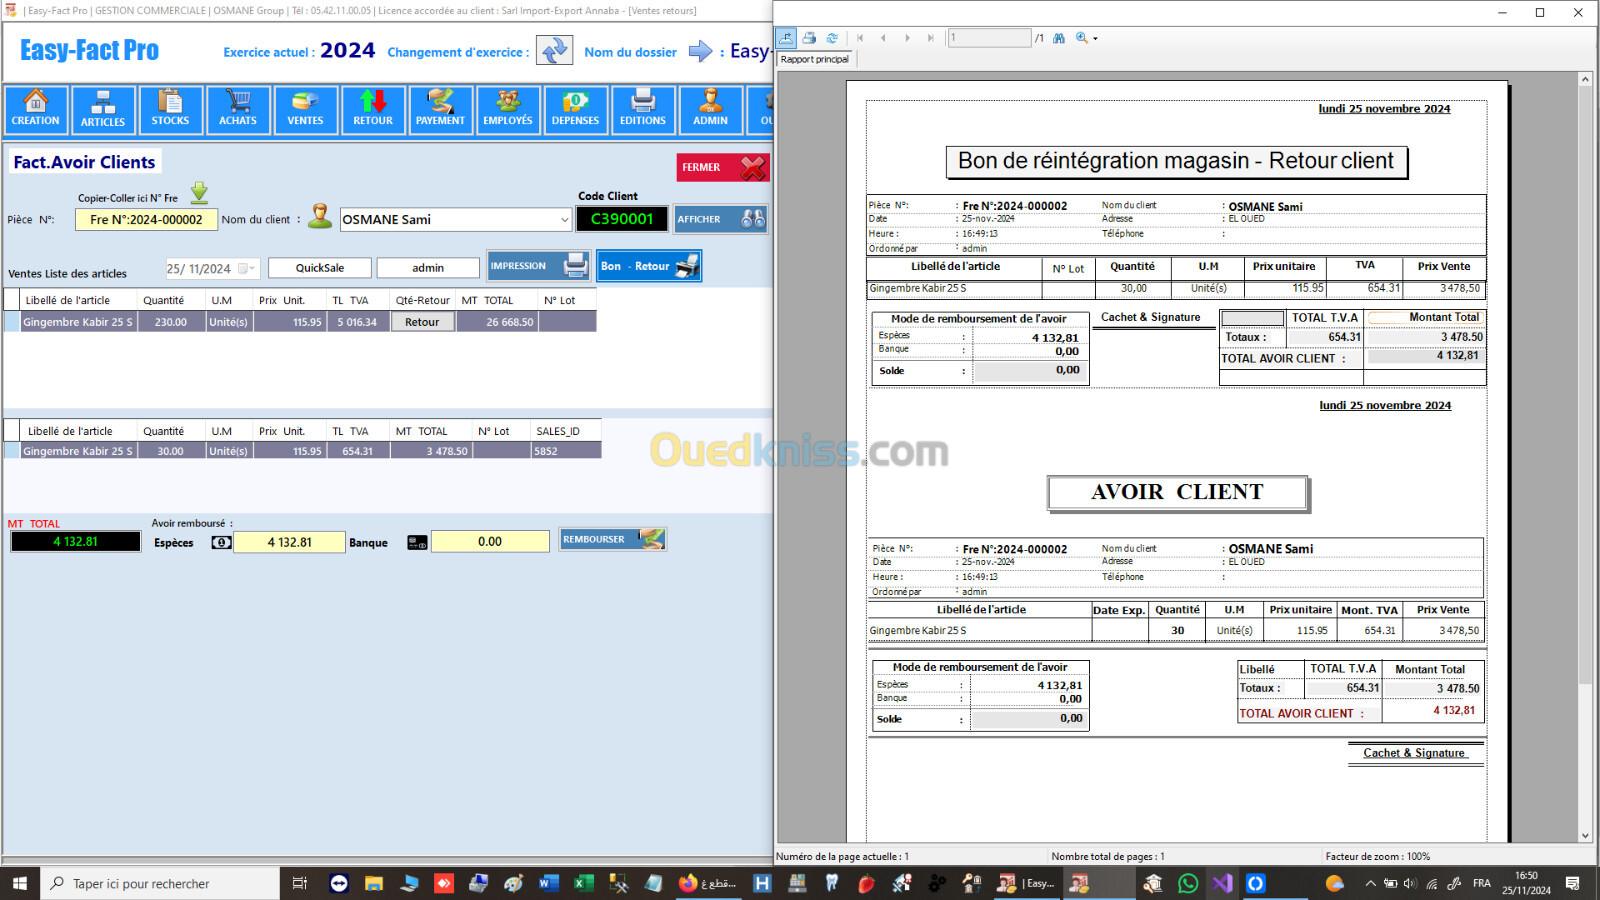
Task: Open WhatsApp from the taskbar
Action: coord(1188,883)
